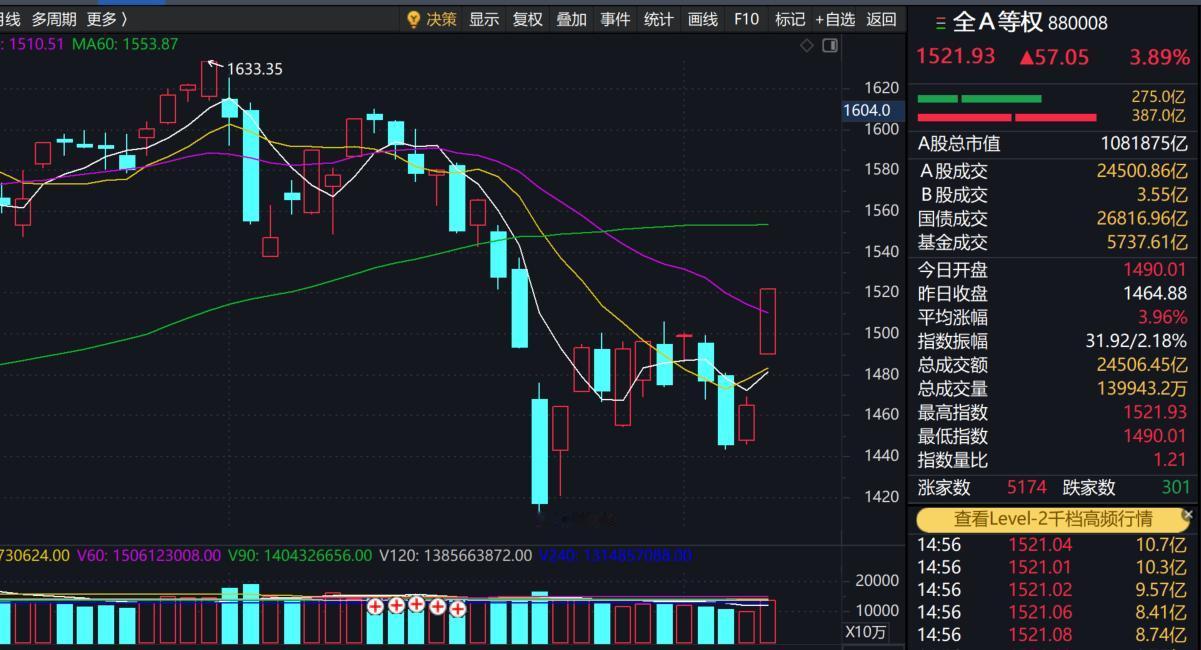Click the three-line icon beside 全A等权
The height and width of the screenshot is (650, 1201).
(x=941, y=22)
